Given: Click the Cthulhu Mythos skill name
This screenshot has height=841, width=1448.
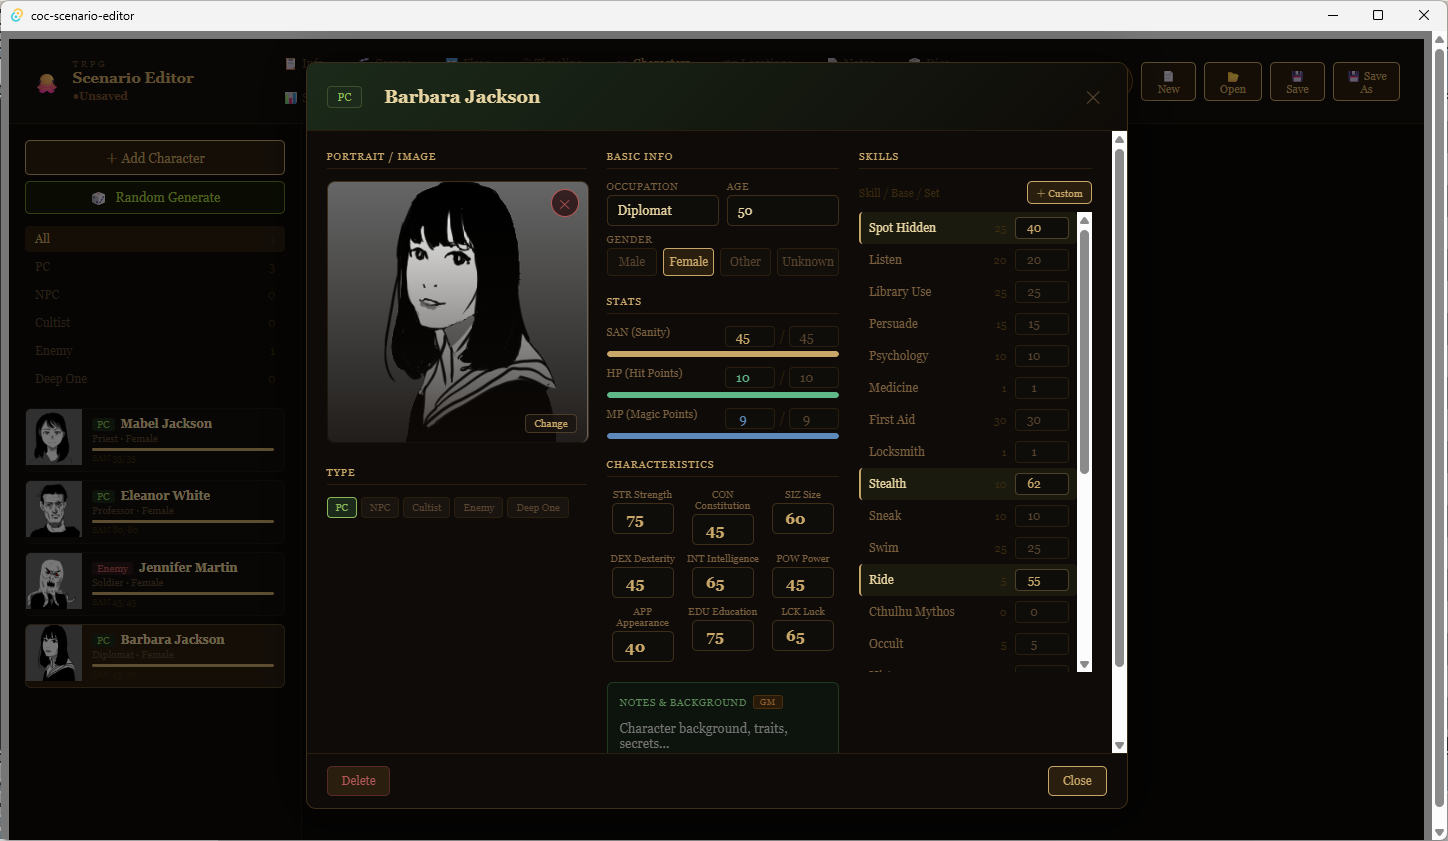Looking at the screenshot, I should (912, 612).
